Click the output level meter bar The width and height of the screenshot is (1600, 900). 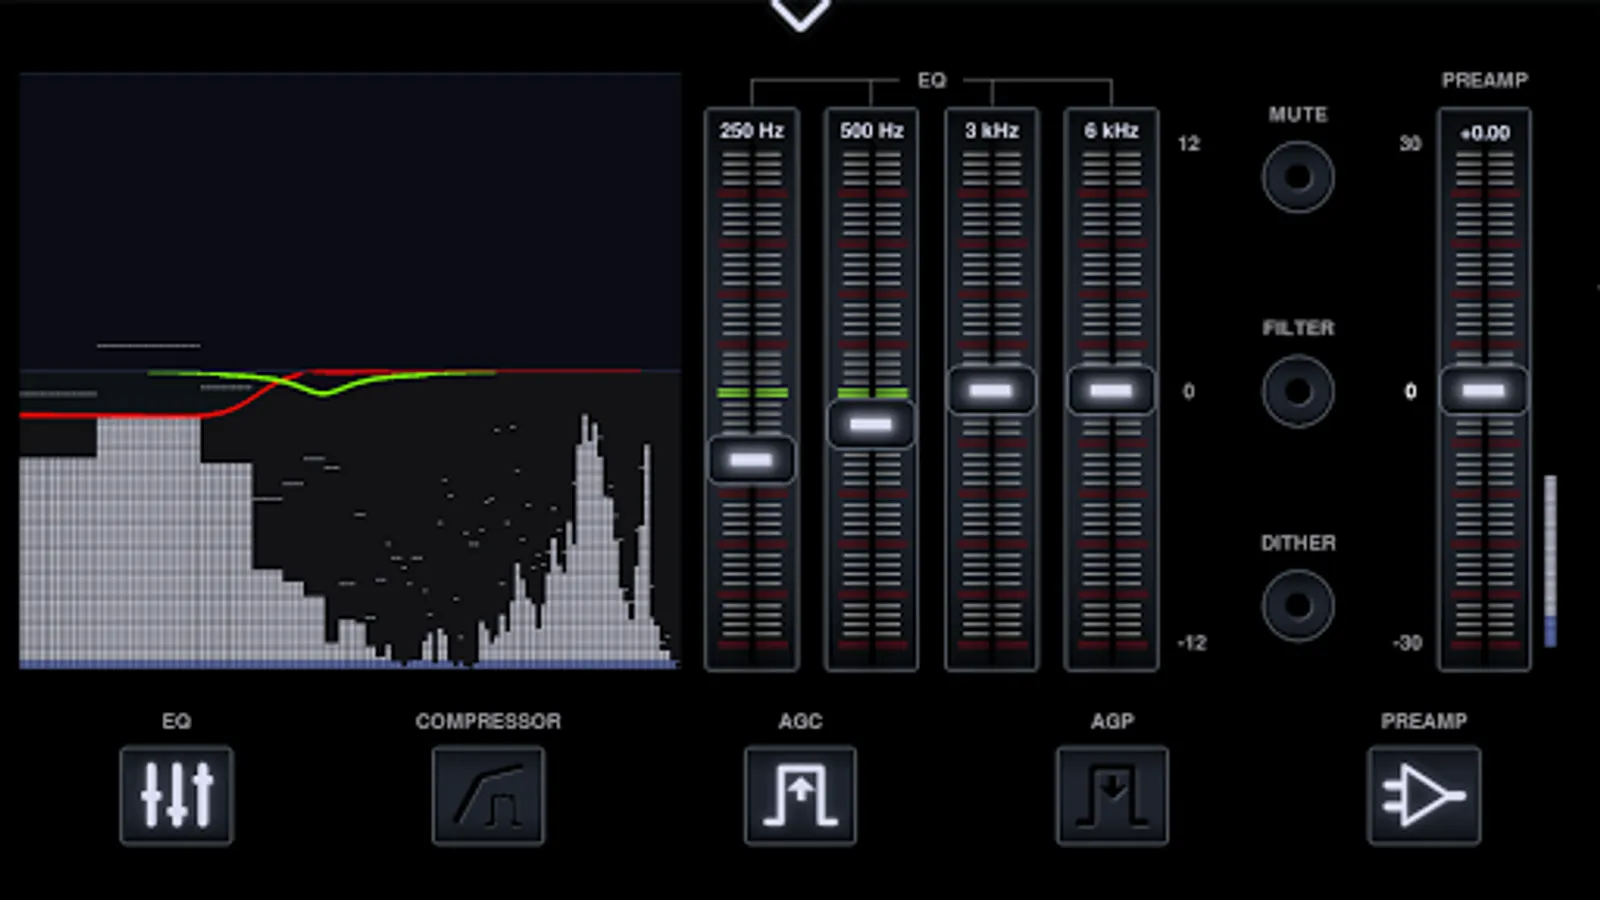pos(1550,561)
